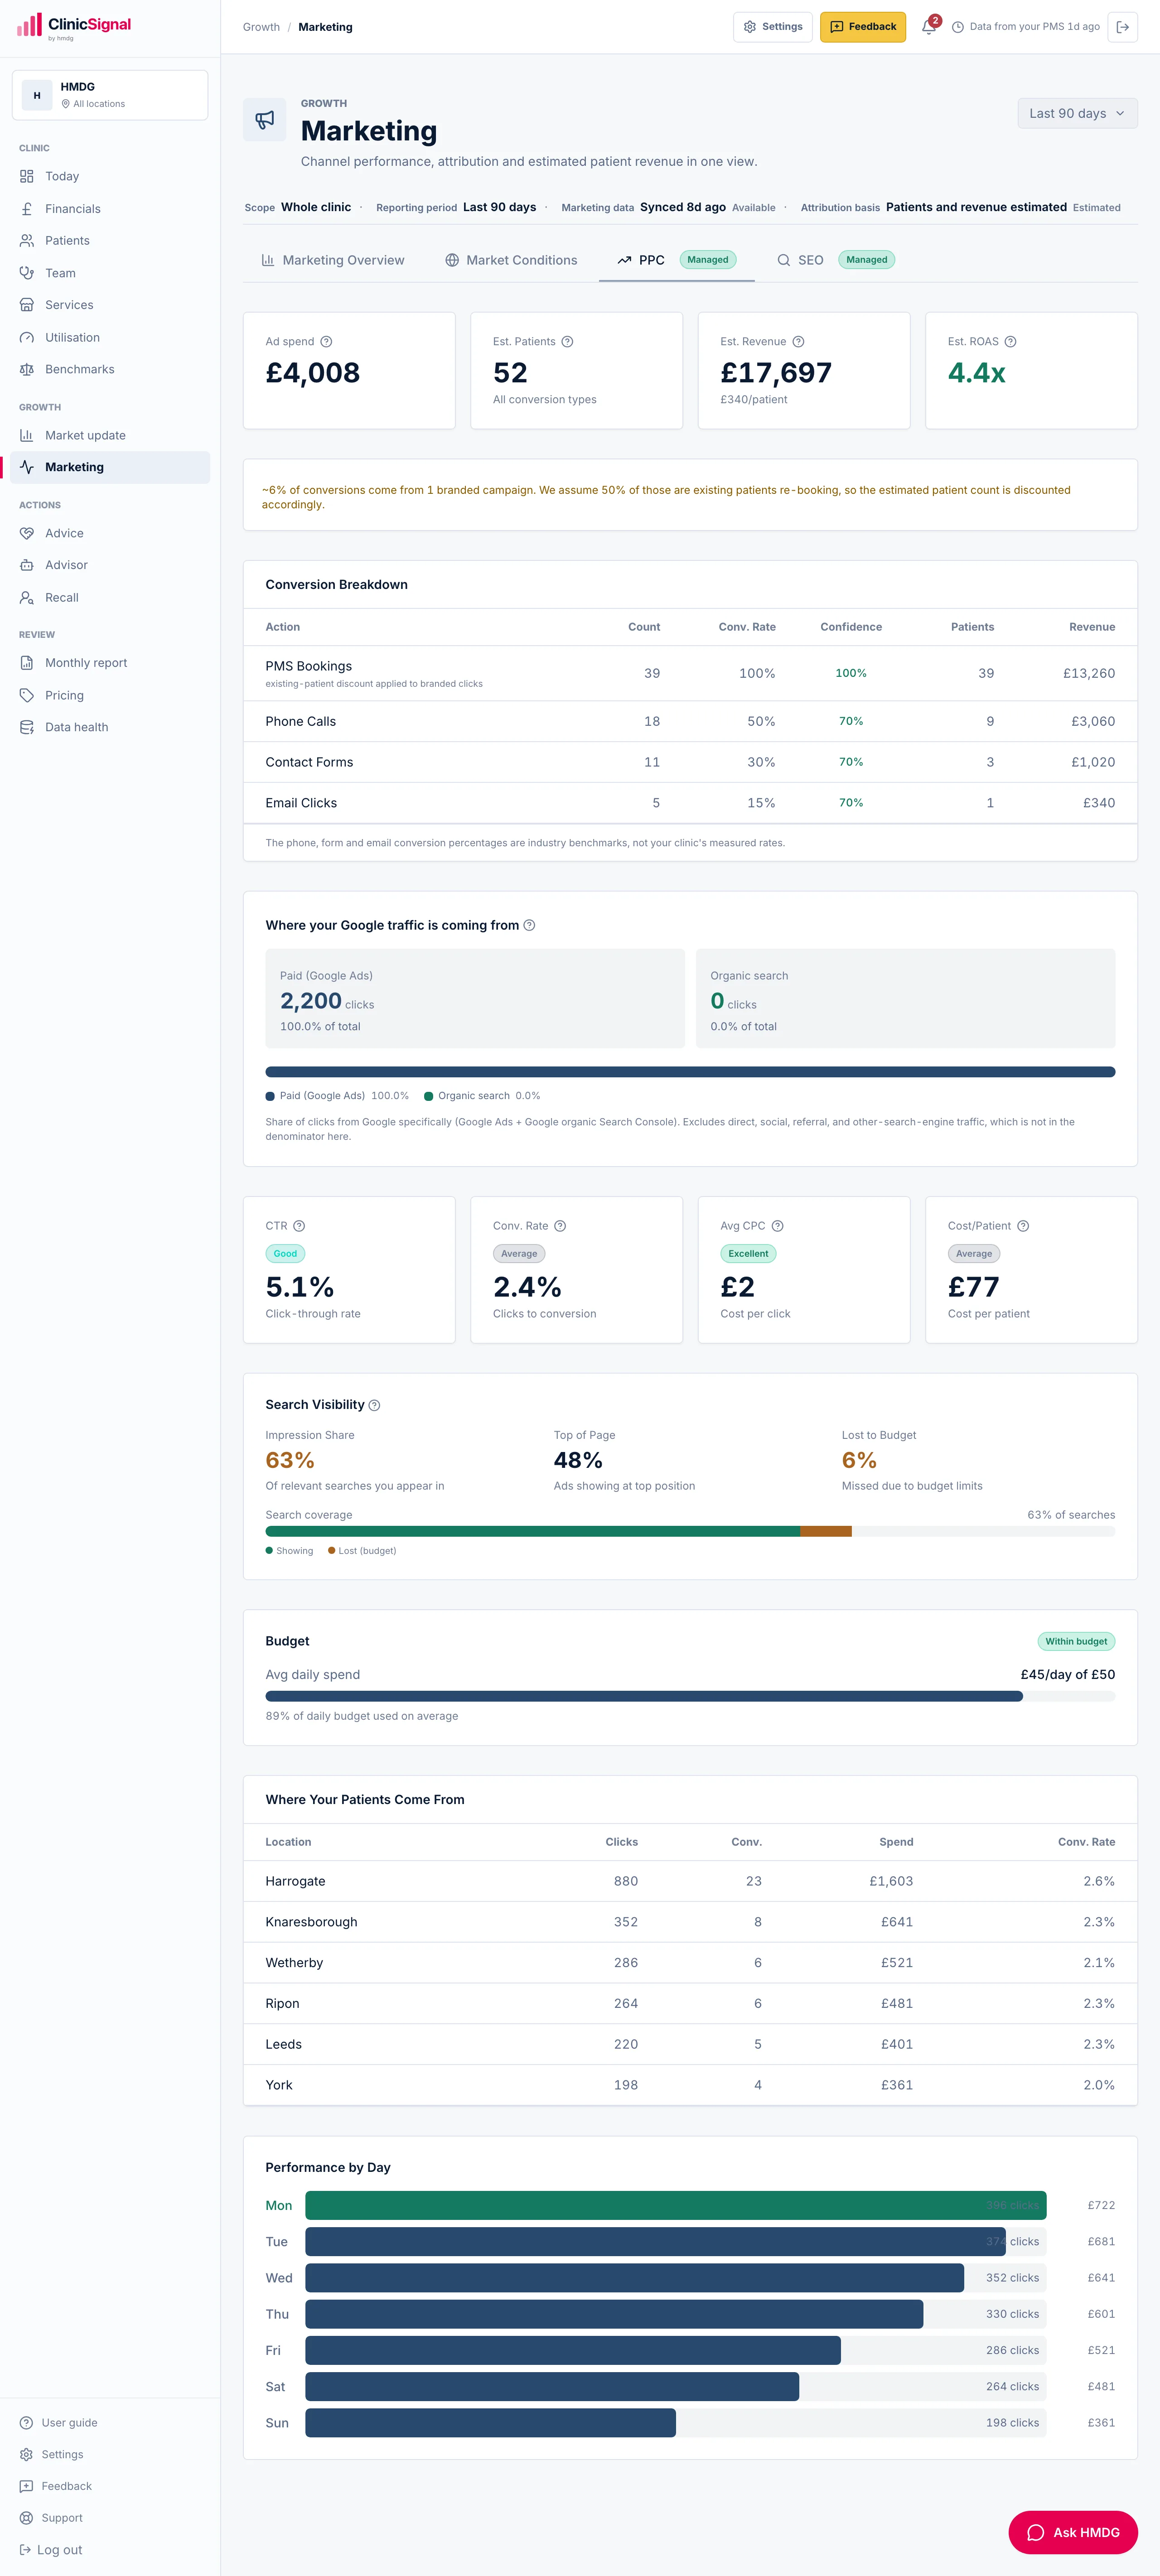Image resolution: width=1160 pixels, height=2576 pixels.
Task: Click the Growth breadcrumb link
Action: pyautogui.click(x=261, y=27)
